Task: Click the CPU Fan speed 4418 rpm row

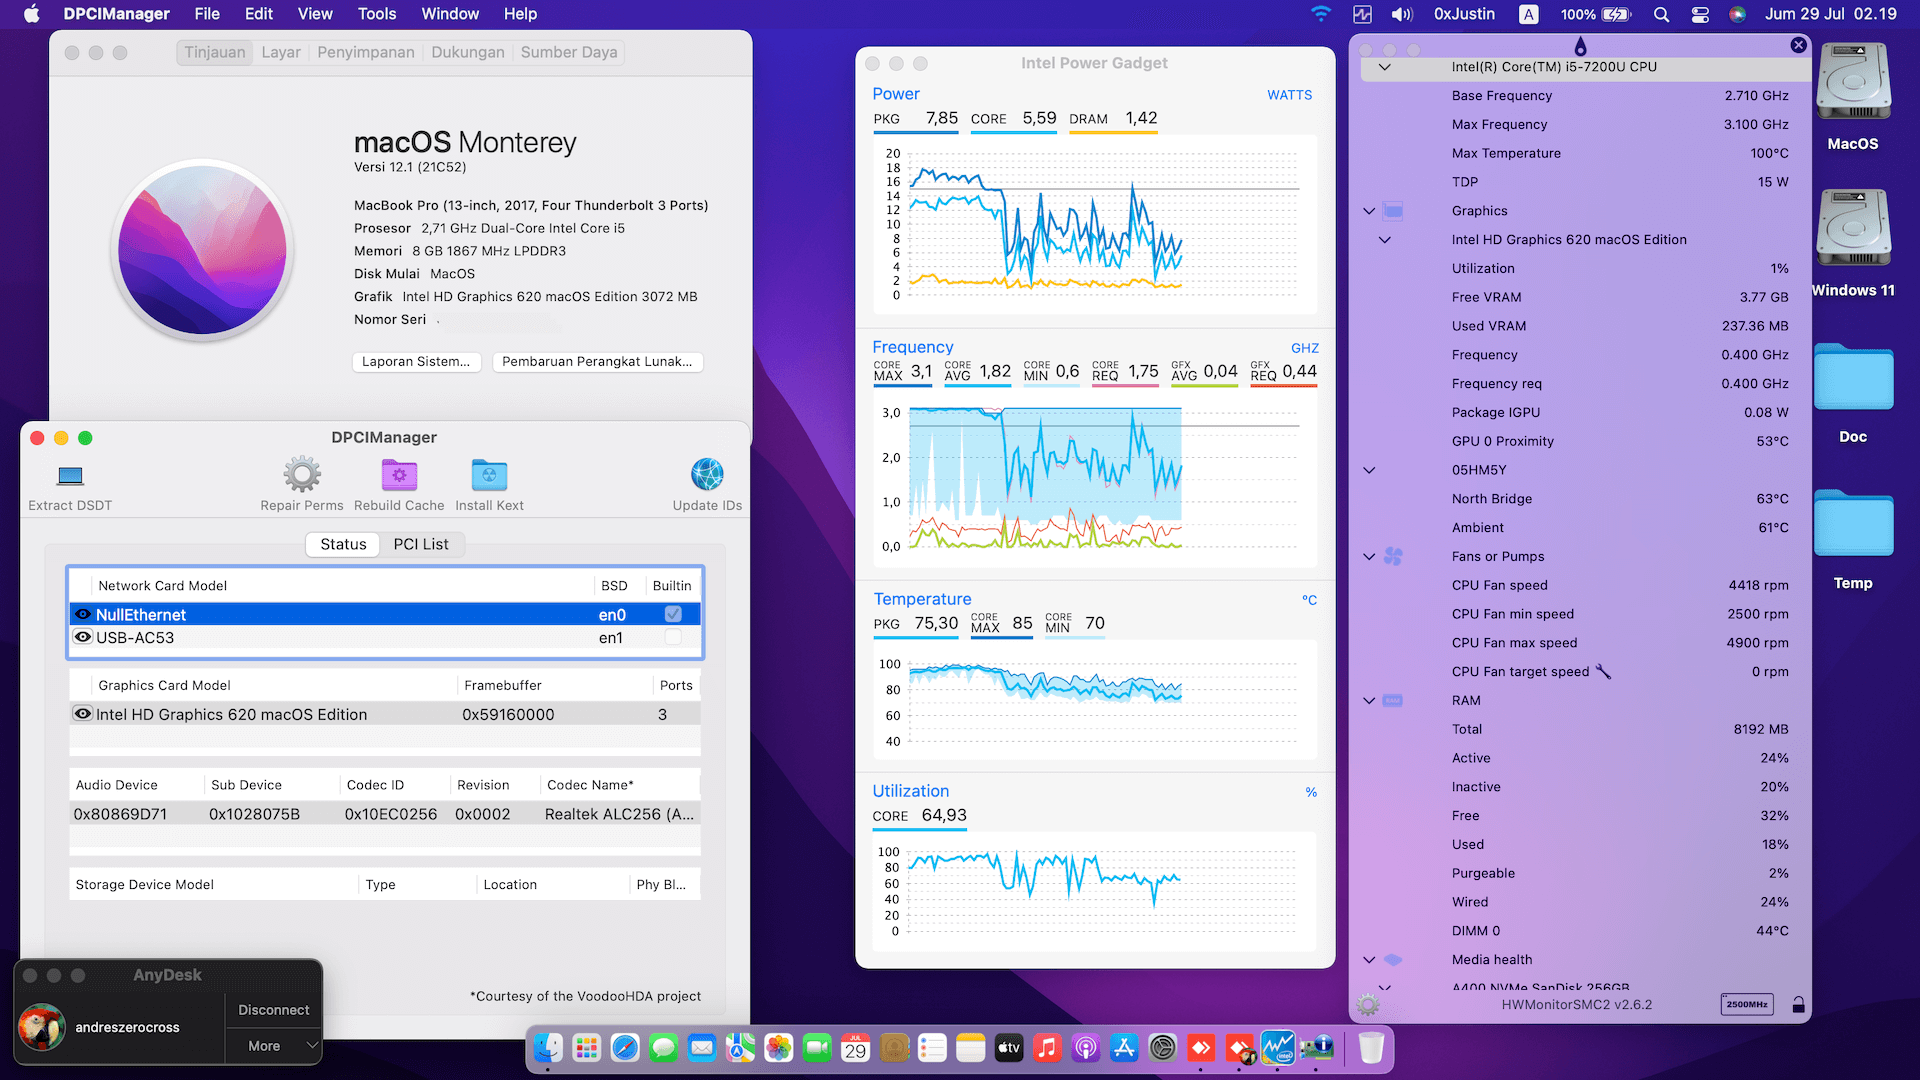Action: [x=1585, y=585]
